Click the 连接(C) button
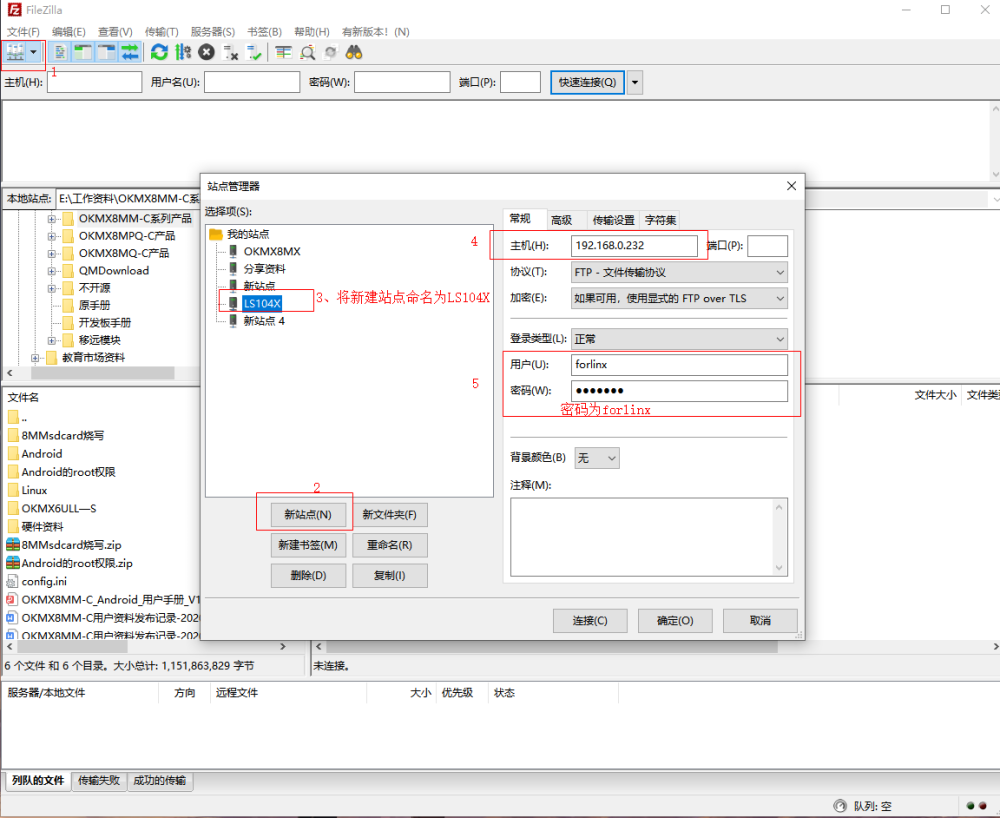The width and height of the screenshot is (1000, 818). coord(590,620)
